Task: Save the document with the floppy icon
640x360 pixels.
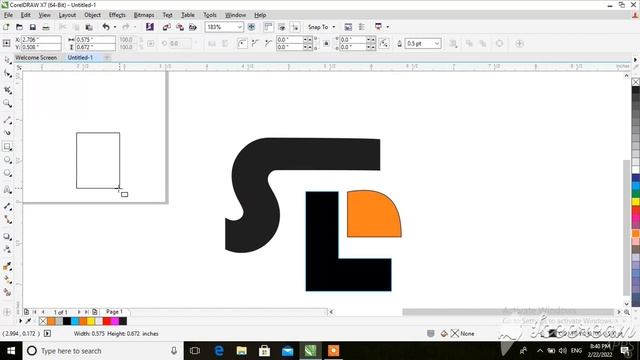Action: coord(33,27)
